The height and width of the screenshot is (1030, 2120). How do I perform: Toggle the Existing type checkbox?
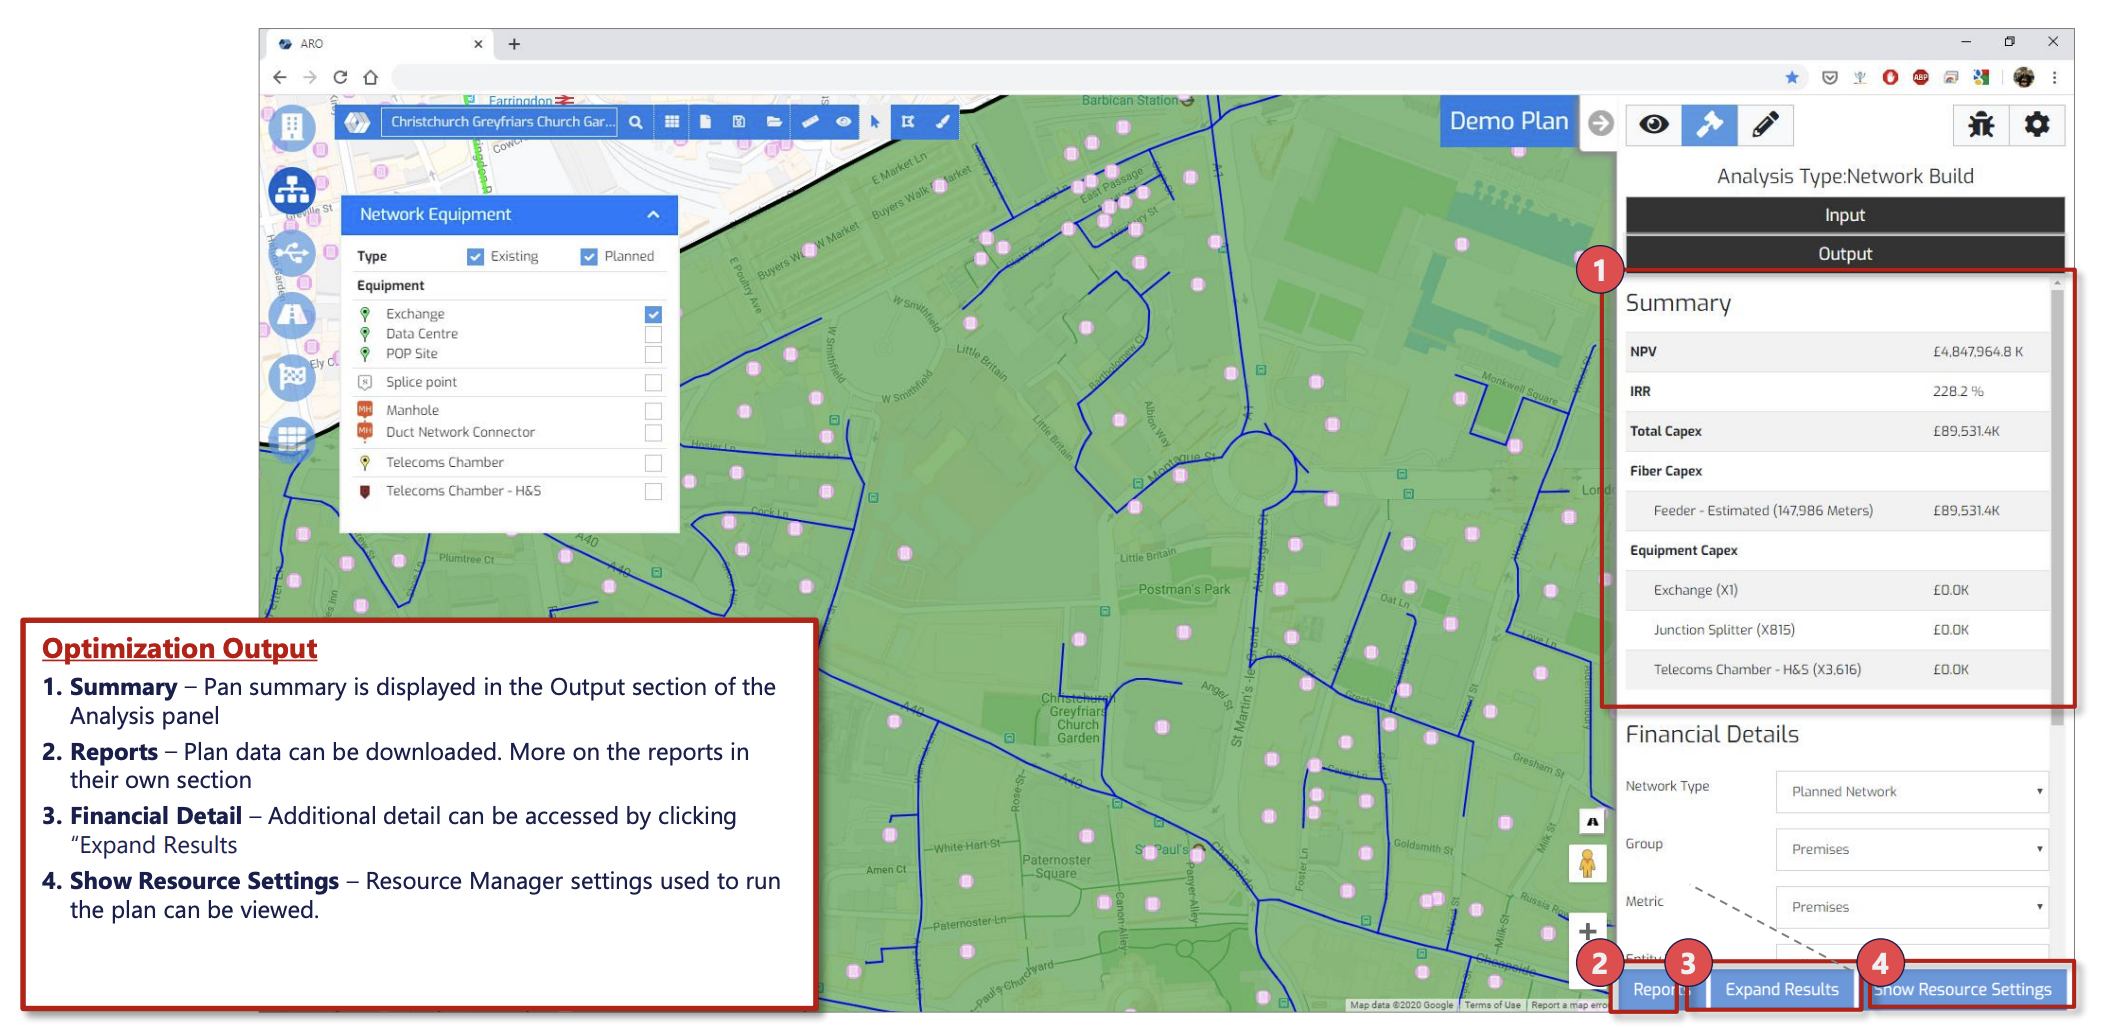pos(475,257)
